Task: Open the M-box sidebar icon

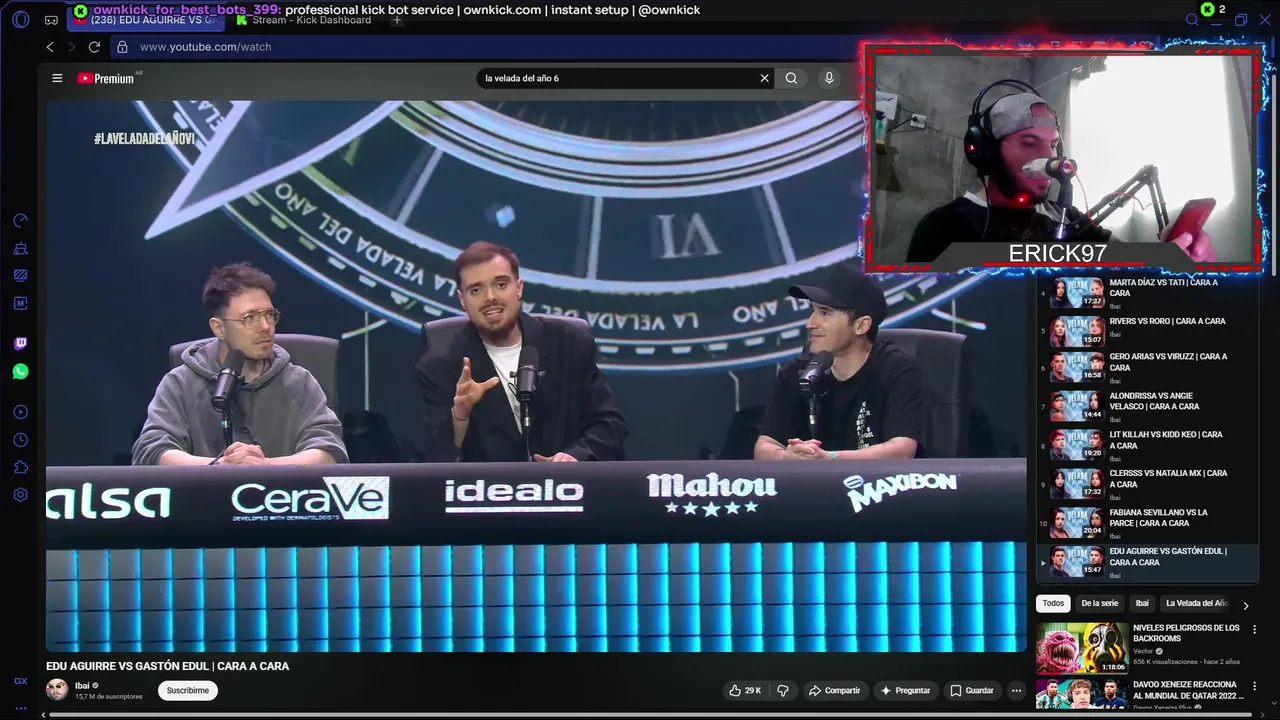Action: coord(21,303)
